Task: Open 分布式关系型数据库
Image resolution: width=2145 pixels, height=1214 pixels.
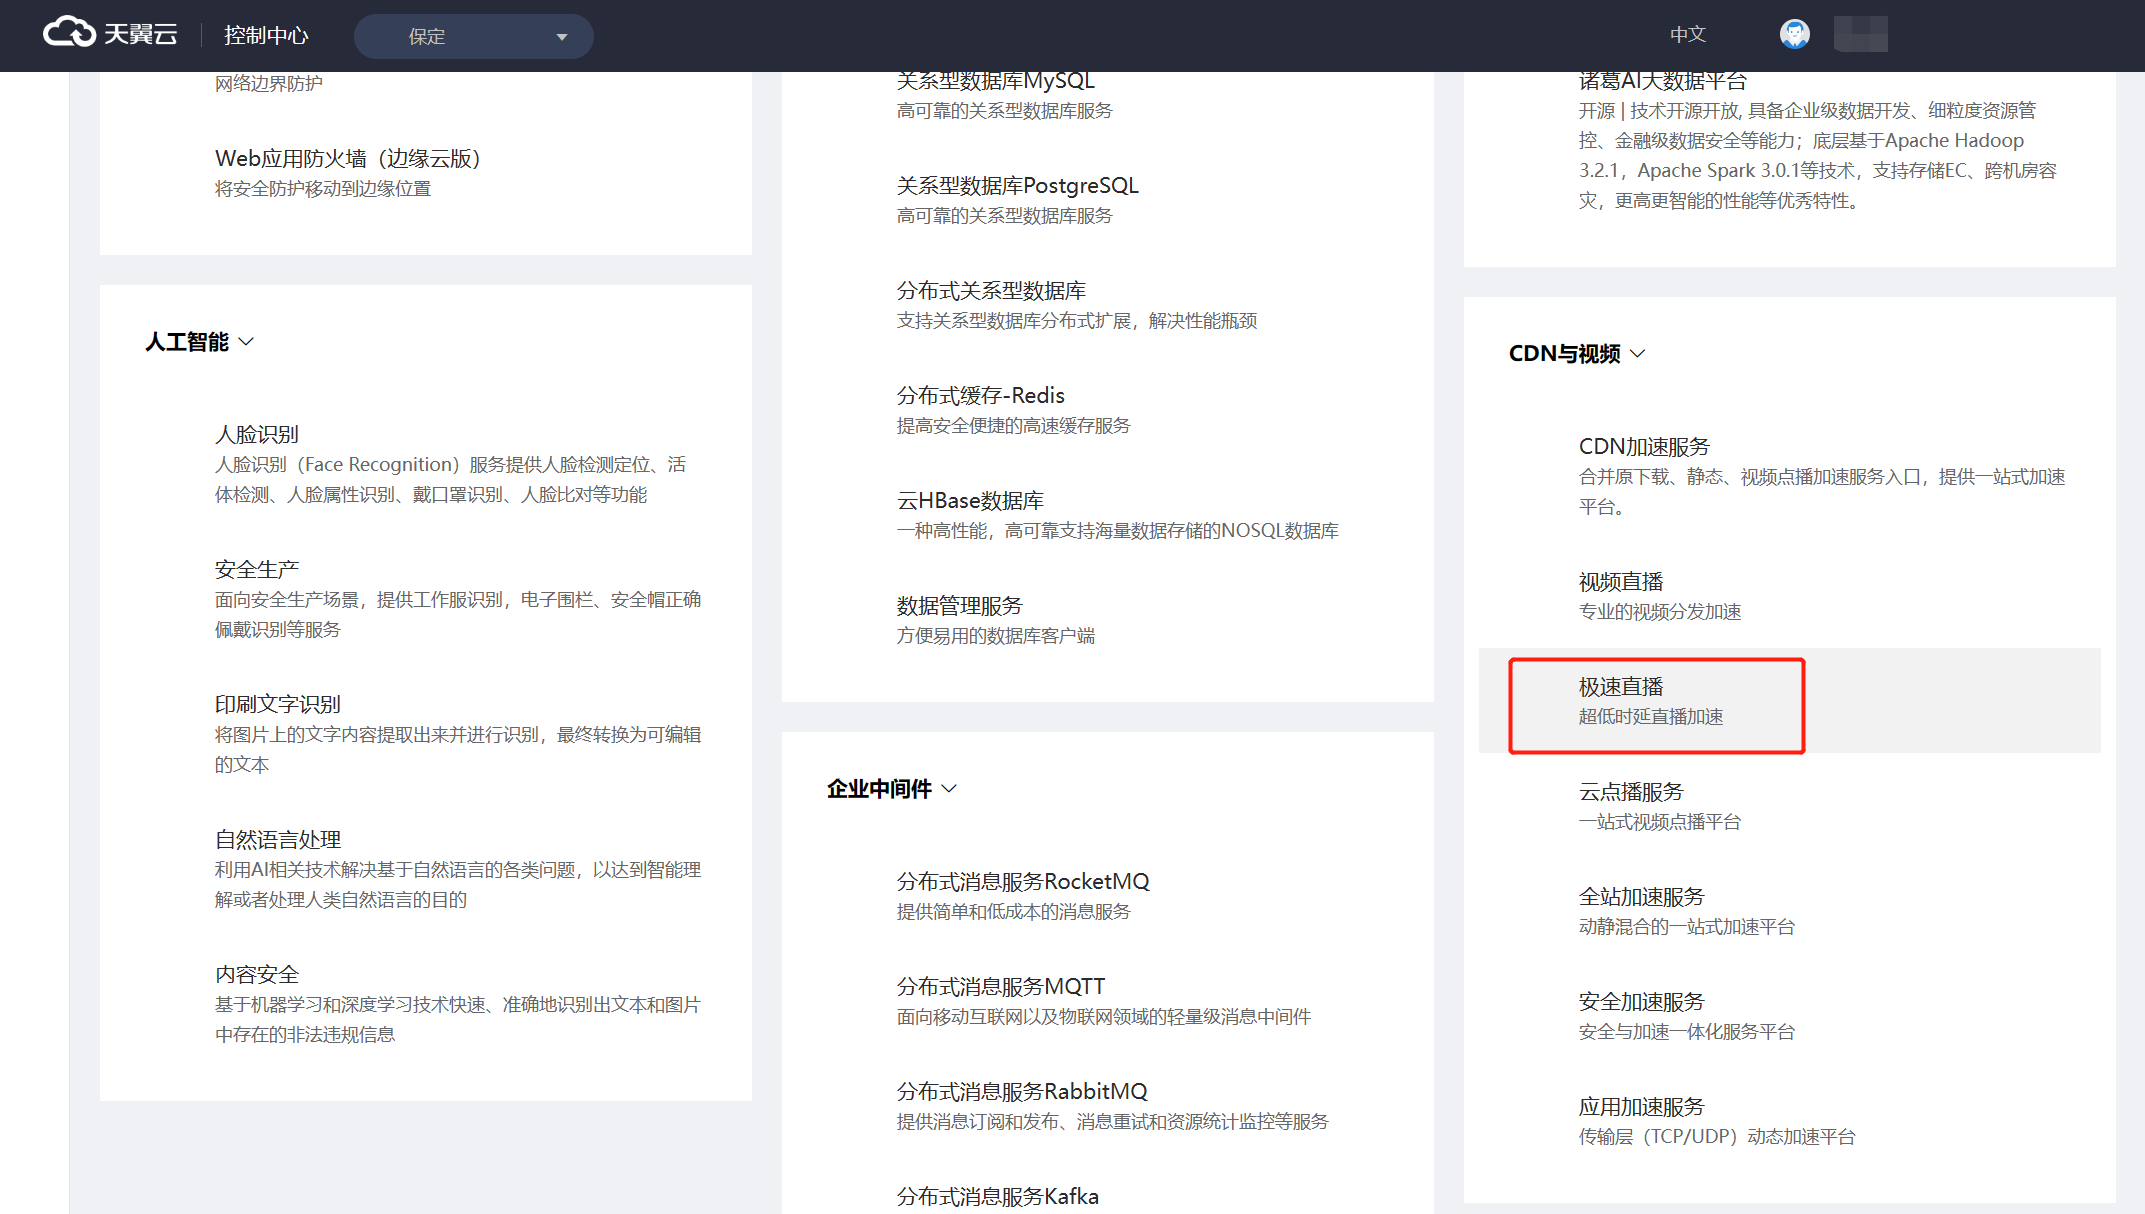Action: [991, 291]
